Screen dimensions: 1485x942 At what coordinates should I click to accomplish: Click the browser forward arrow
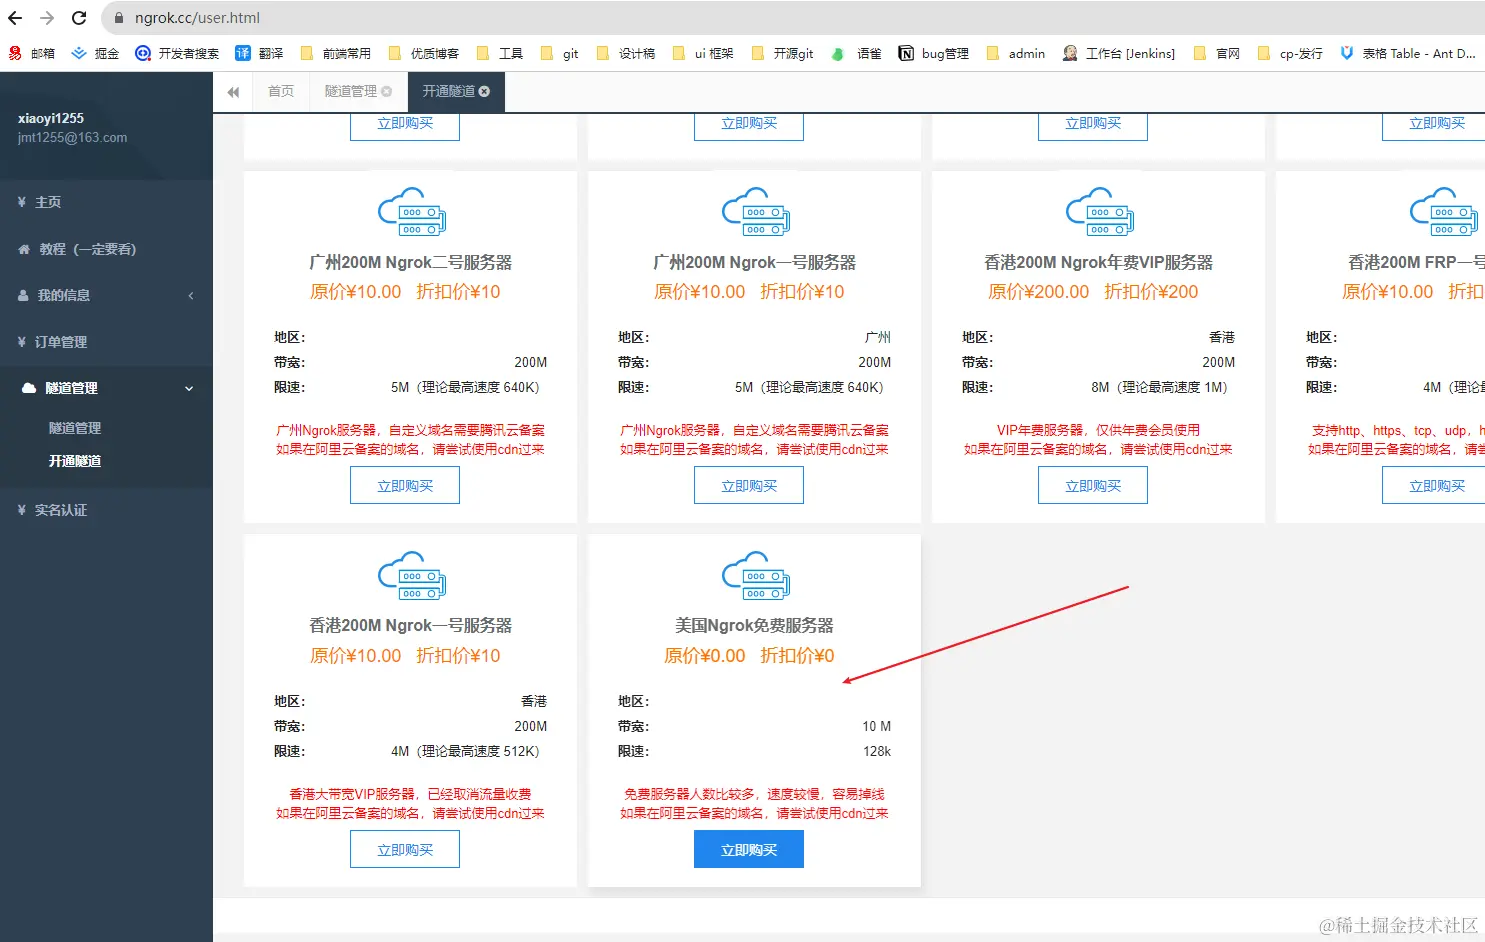click(47, 18)
